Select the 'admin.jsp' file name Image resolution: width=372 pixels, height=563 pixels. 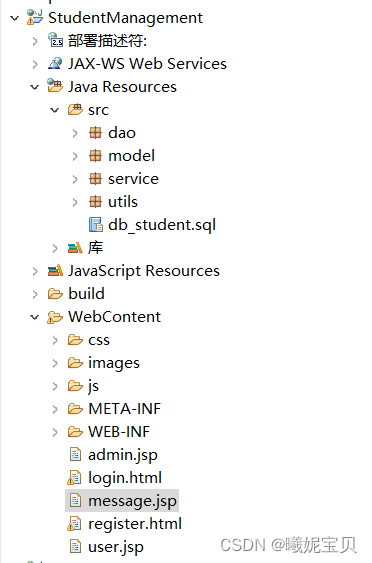pos(123,455)
